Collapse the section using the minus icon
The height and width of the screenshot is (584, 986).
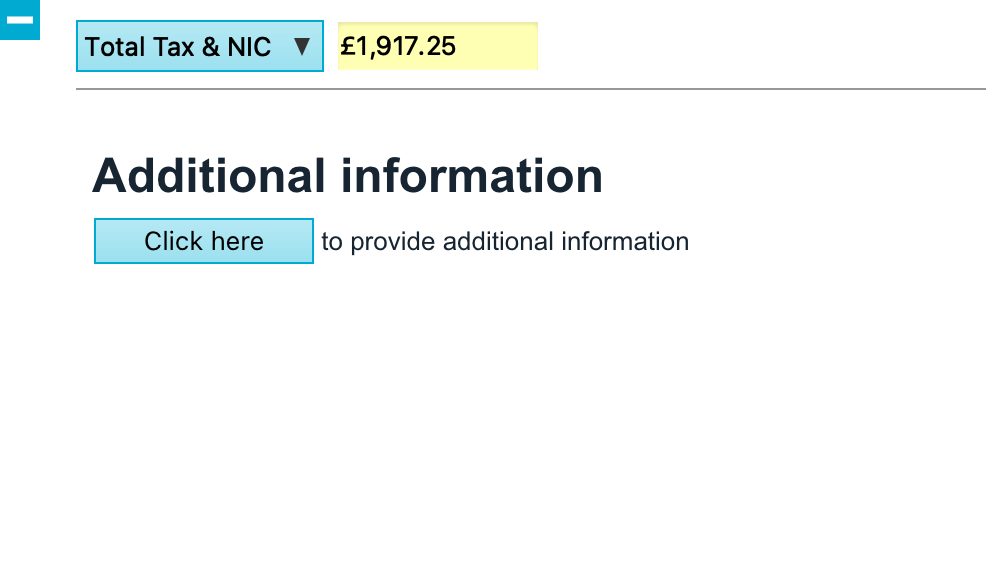pyautogui.click(x=19, y=19)
